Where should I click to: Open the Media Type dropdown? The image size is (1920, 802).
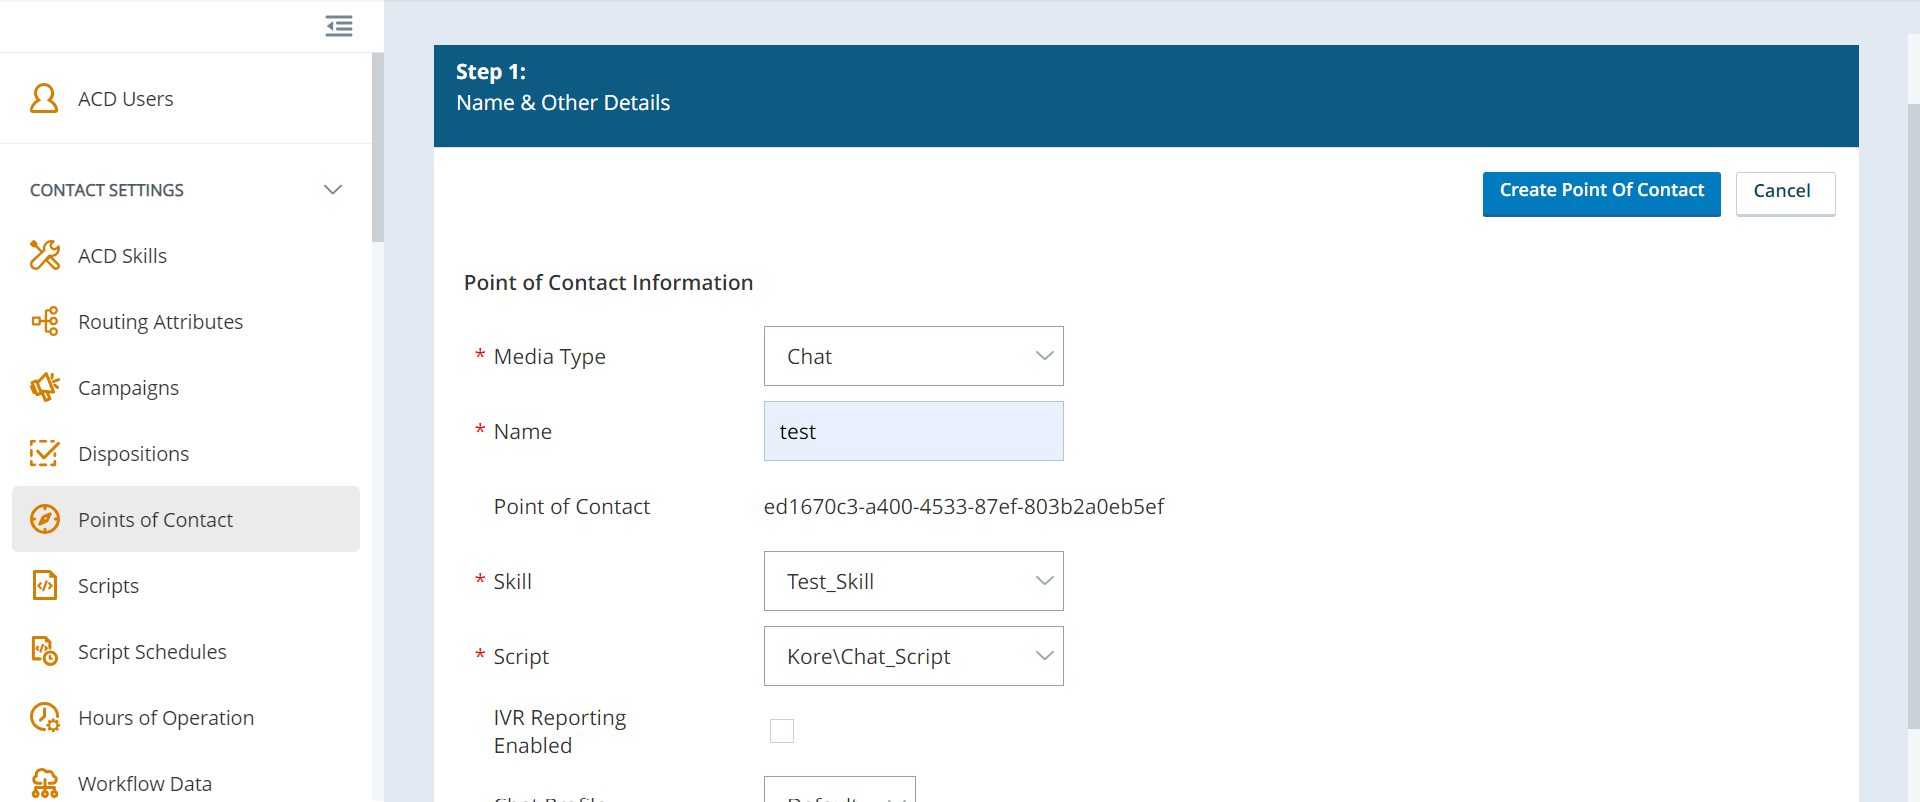913,356
